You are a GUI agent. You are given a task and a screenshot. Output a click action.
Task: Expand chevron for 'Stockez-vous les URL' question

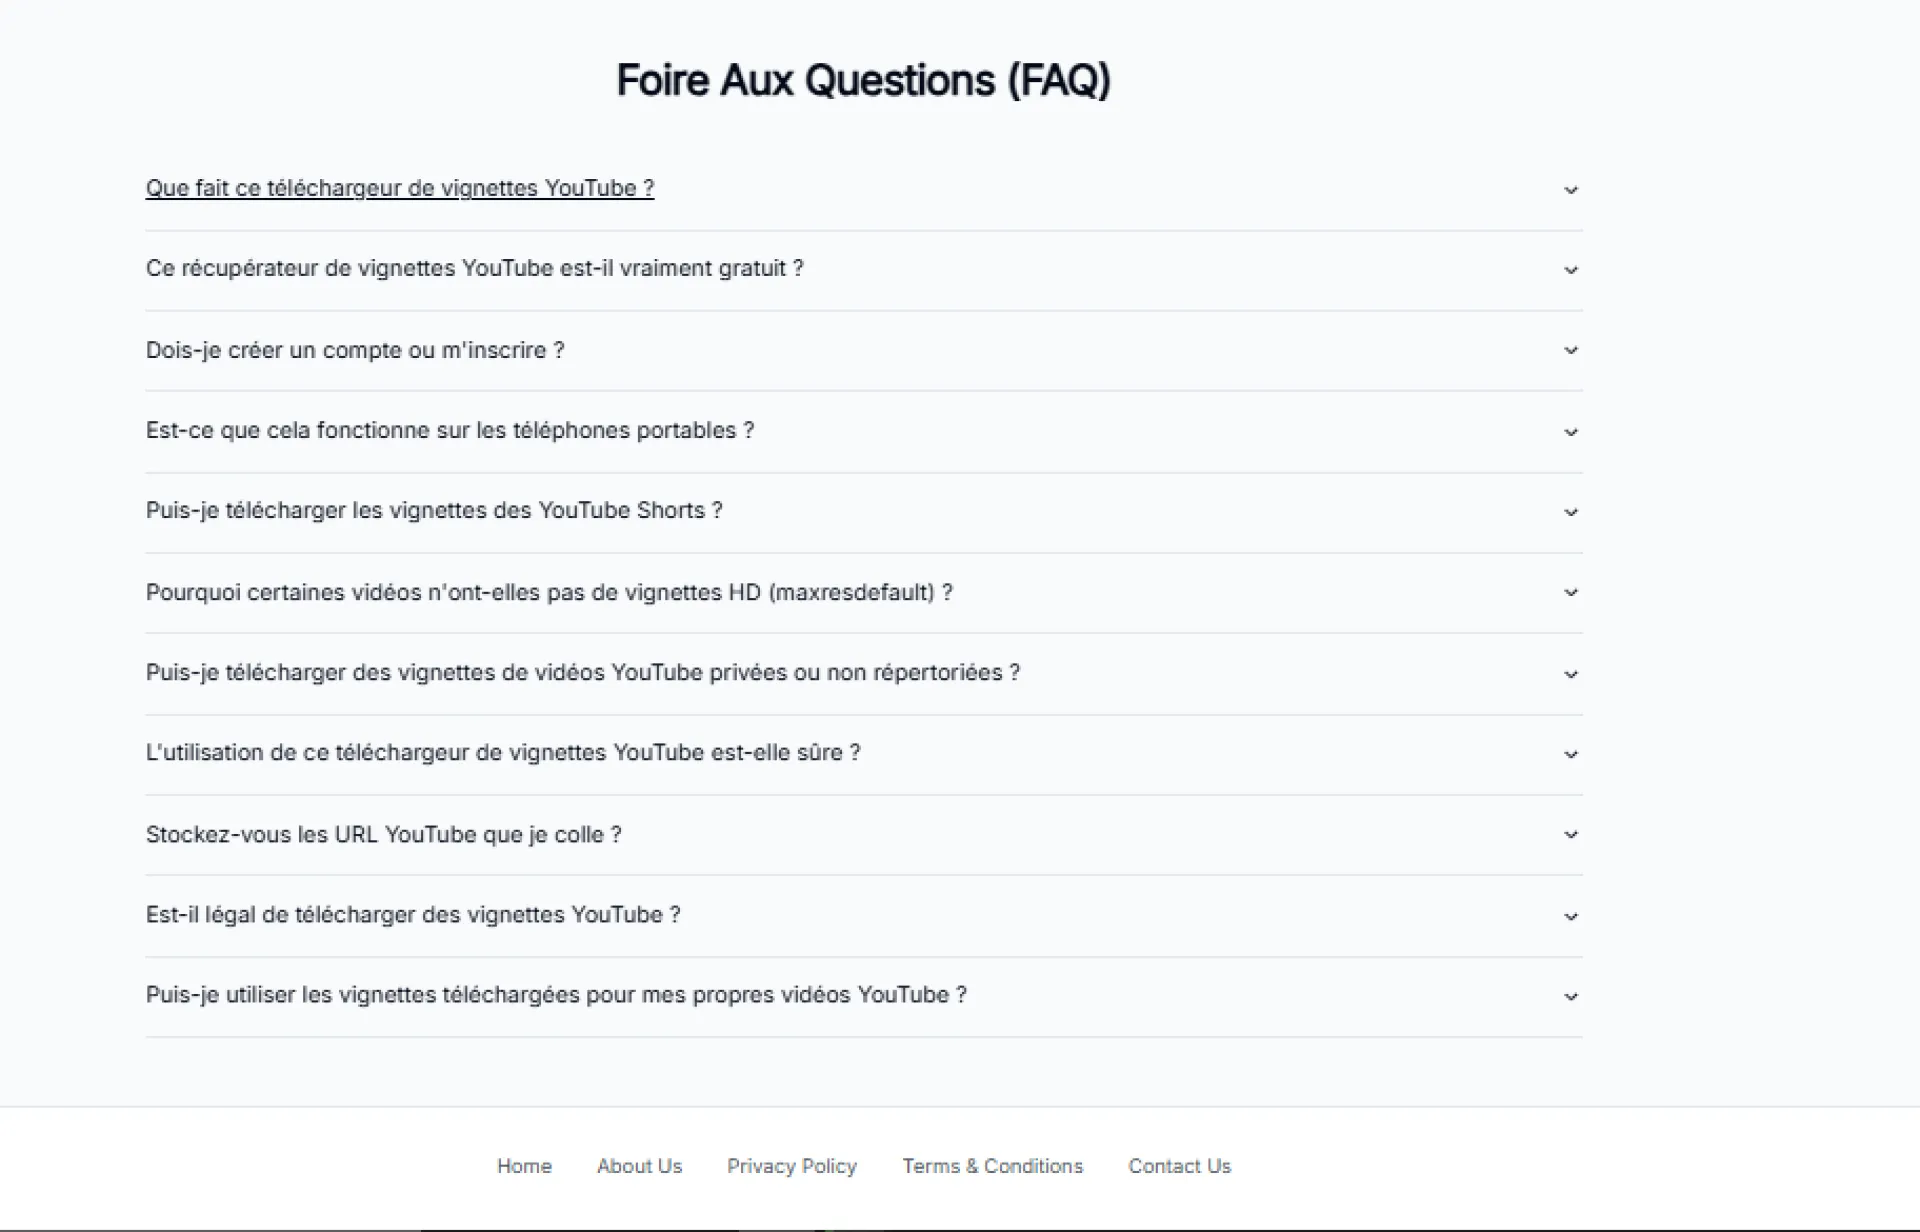(1570, 835)
